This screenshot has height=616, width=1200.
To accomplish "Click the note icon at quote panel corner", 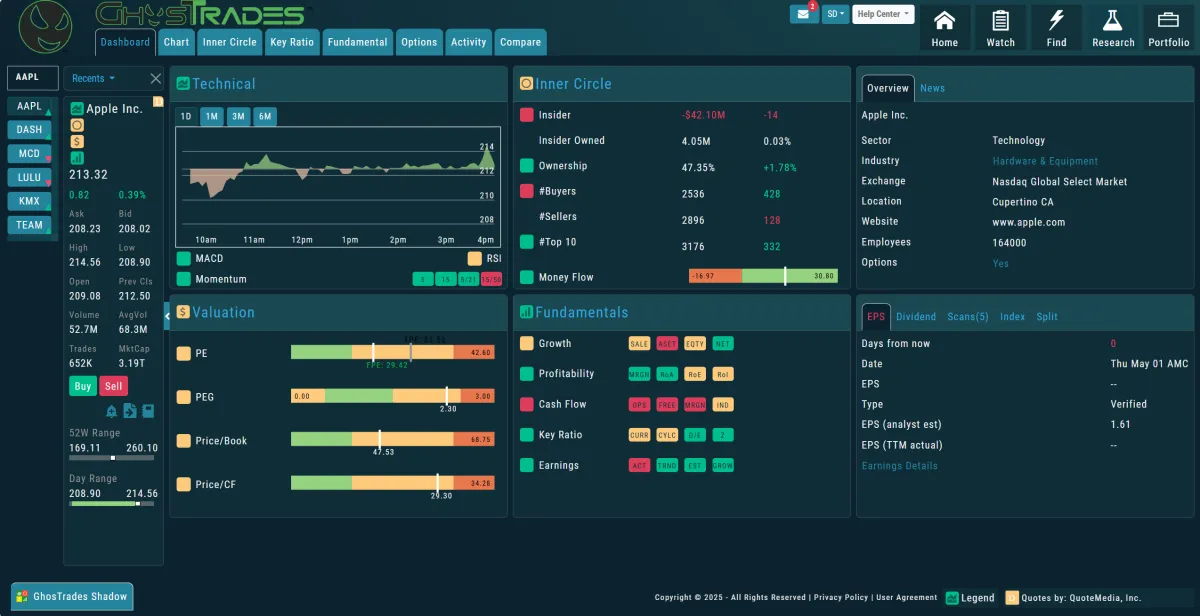I will [x=157, y=102].
